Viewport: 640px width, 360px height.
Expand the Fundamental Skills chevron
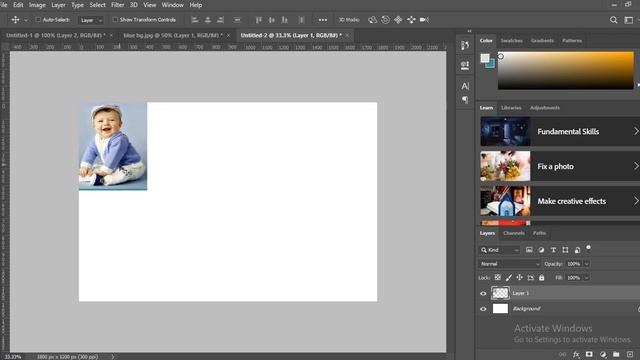pos(636,131)
